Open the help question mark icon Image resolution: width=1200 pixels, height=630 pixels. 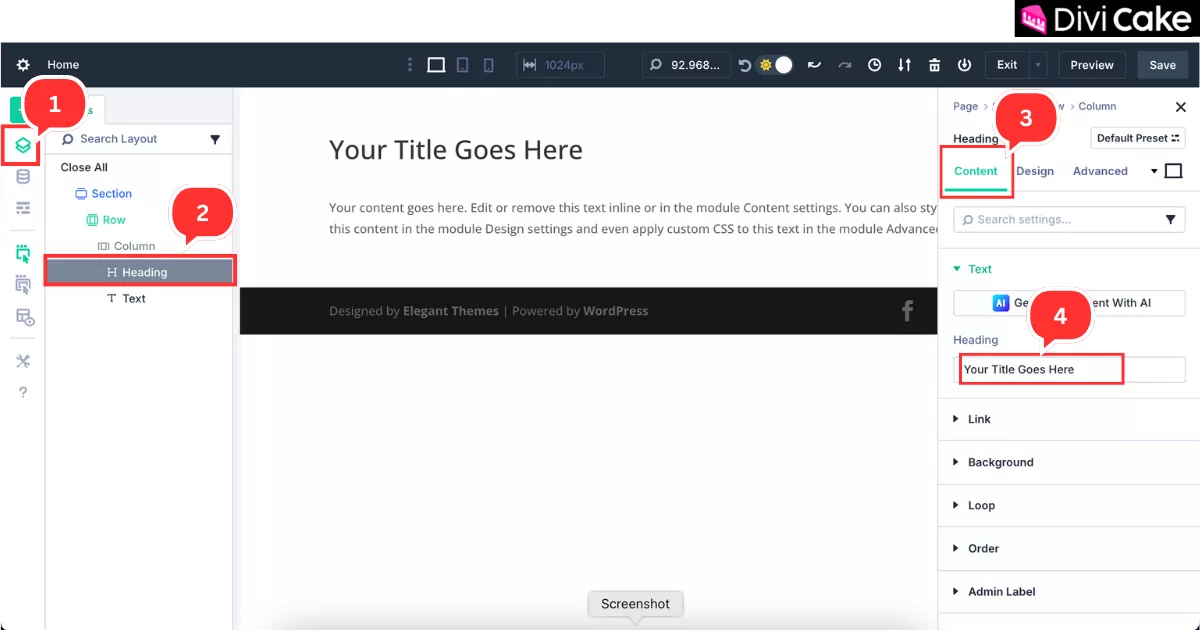coord(23,392)
